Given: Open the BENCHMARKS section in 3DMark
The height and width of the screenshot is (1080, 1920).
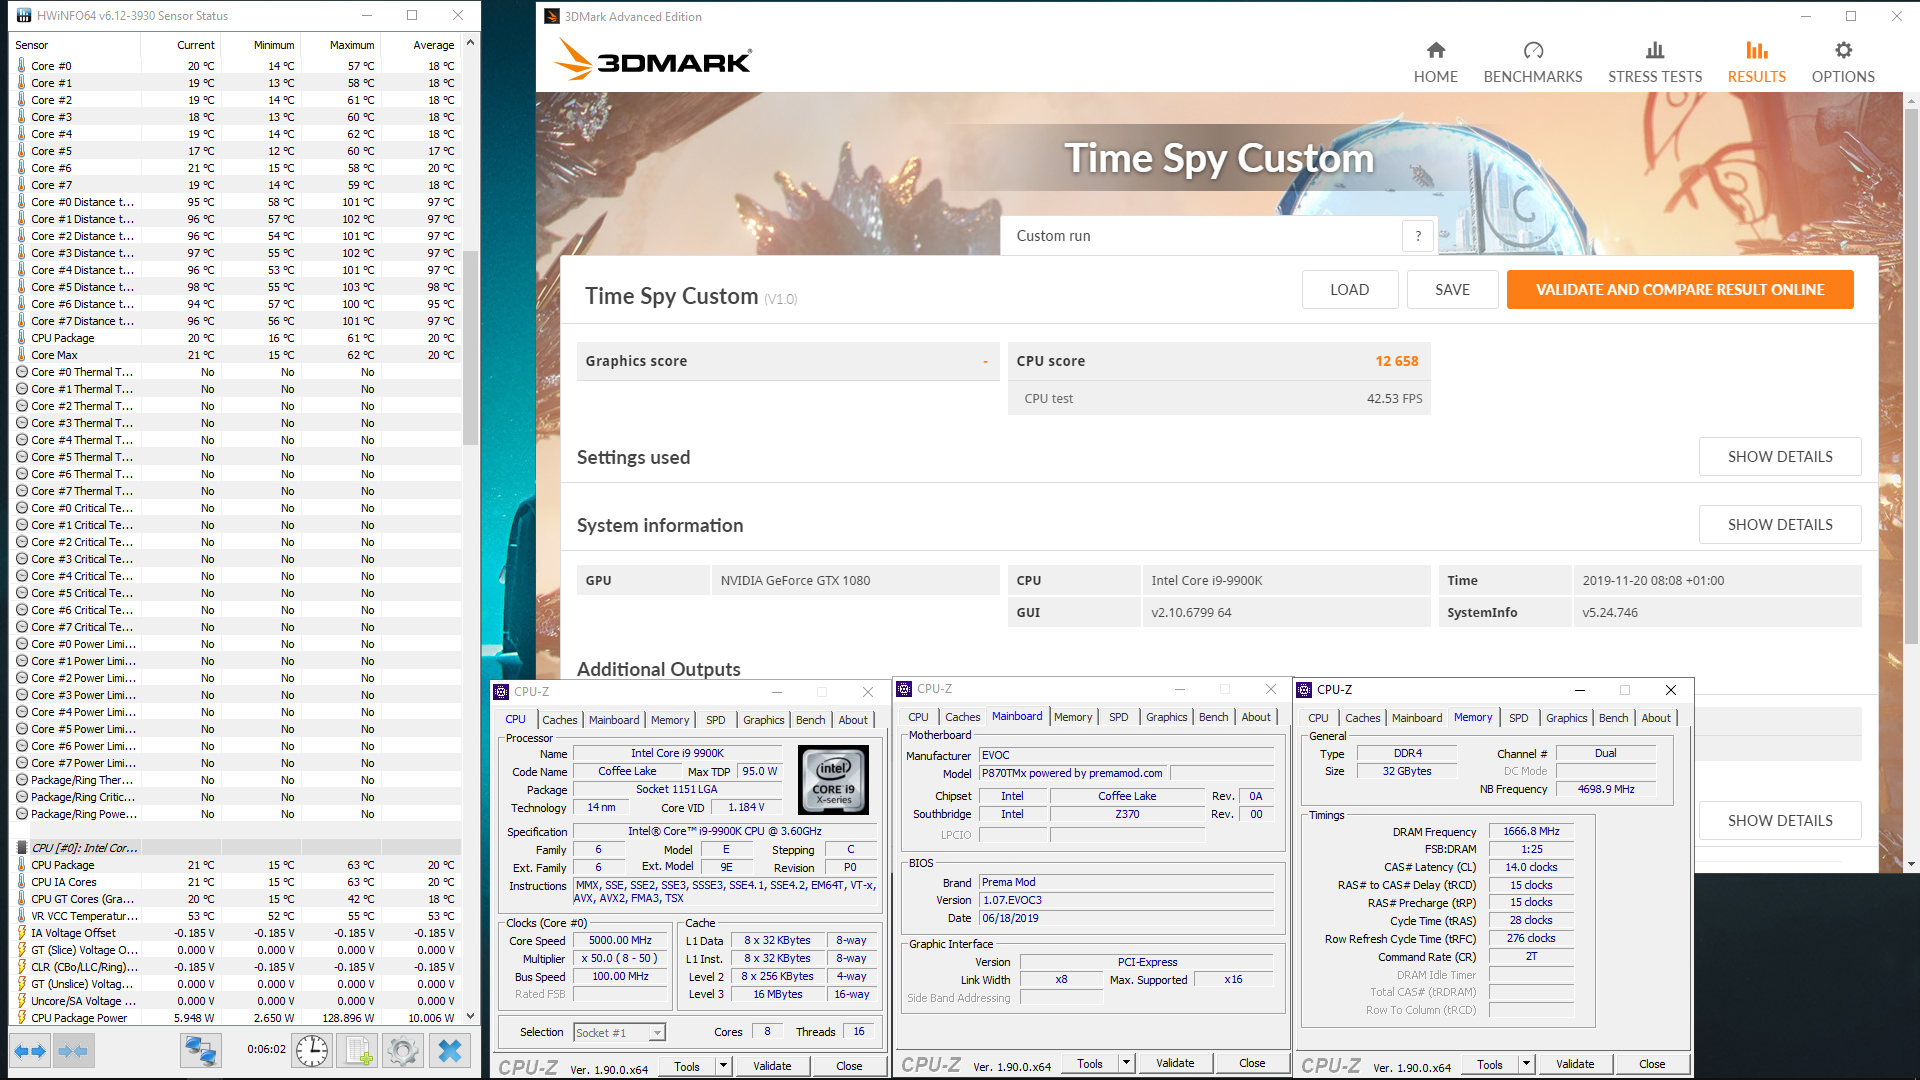Looking at the screenshot, I should point(1532,62).
